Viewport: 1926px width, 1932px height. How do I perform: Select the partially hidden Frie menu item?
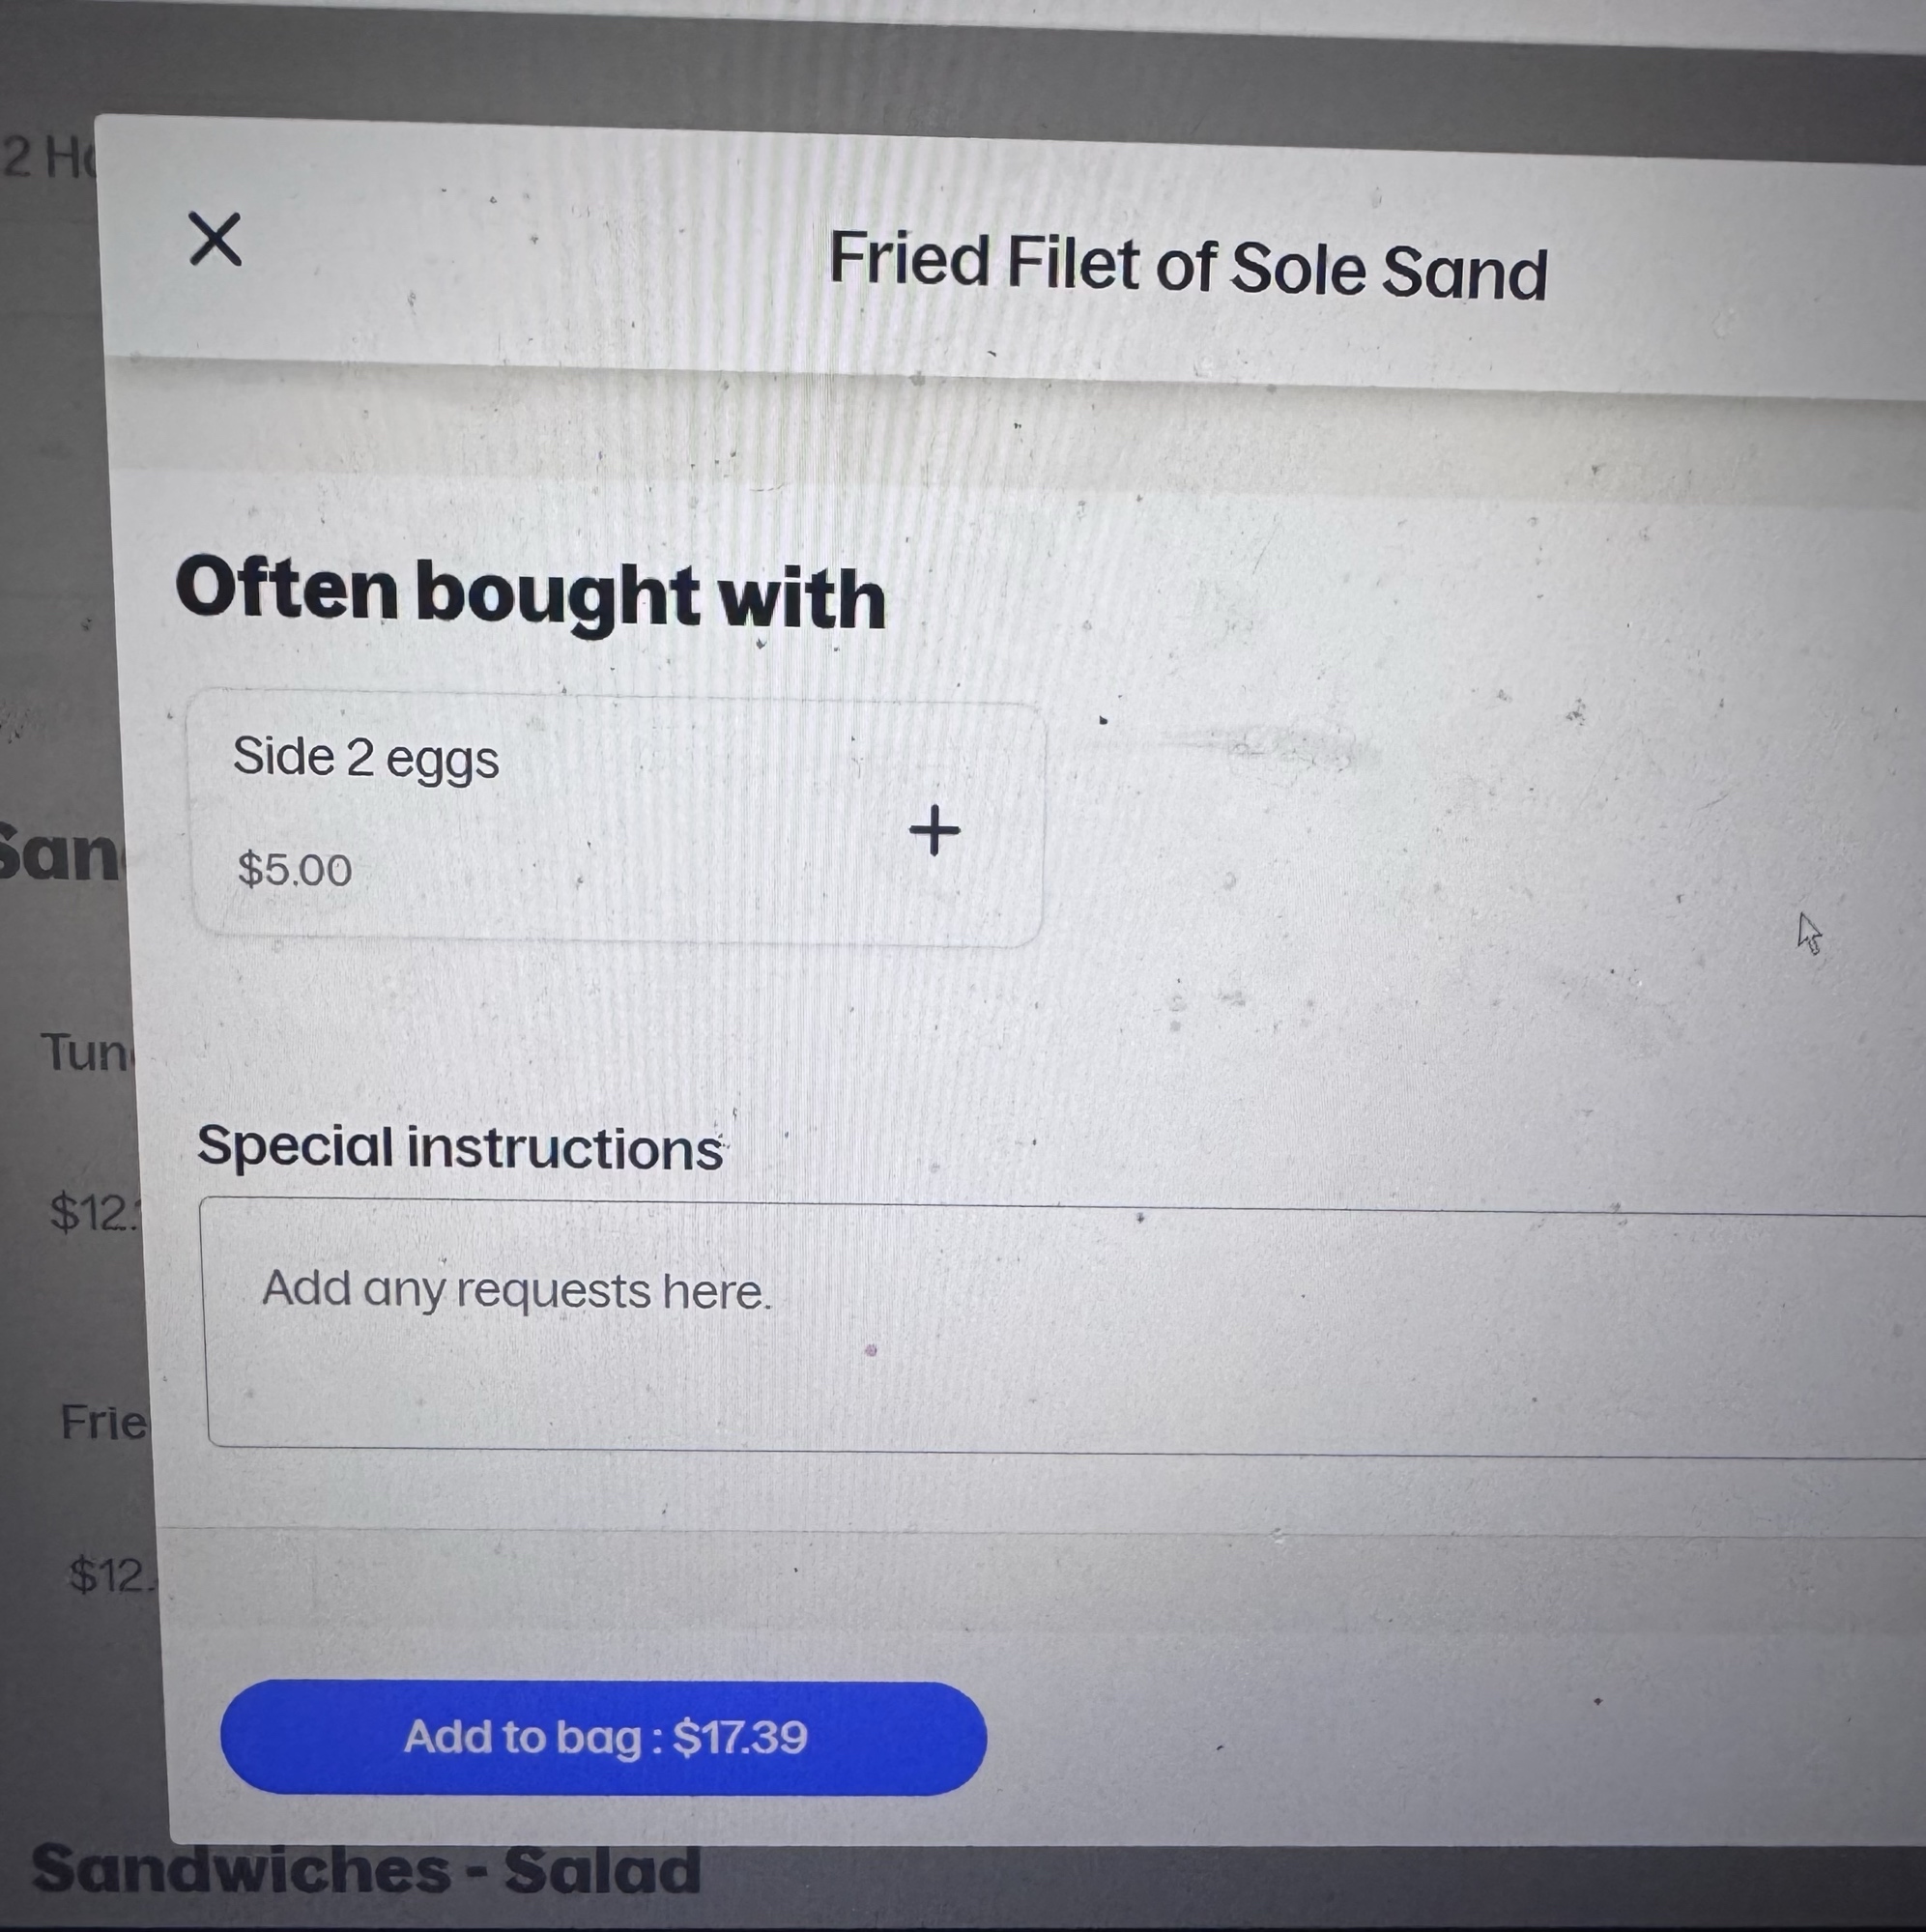[x=102, y=1421]
